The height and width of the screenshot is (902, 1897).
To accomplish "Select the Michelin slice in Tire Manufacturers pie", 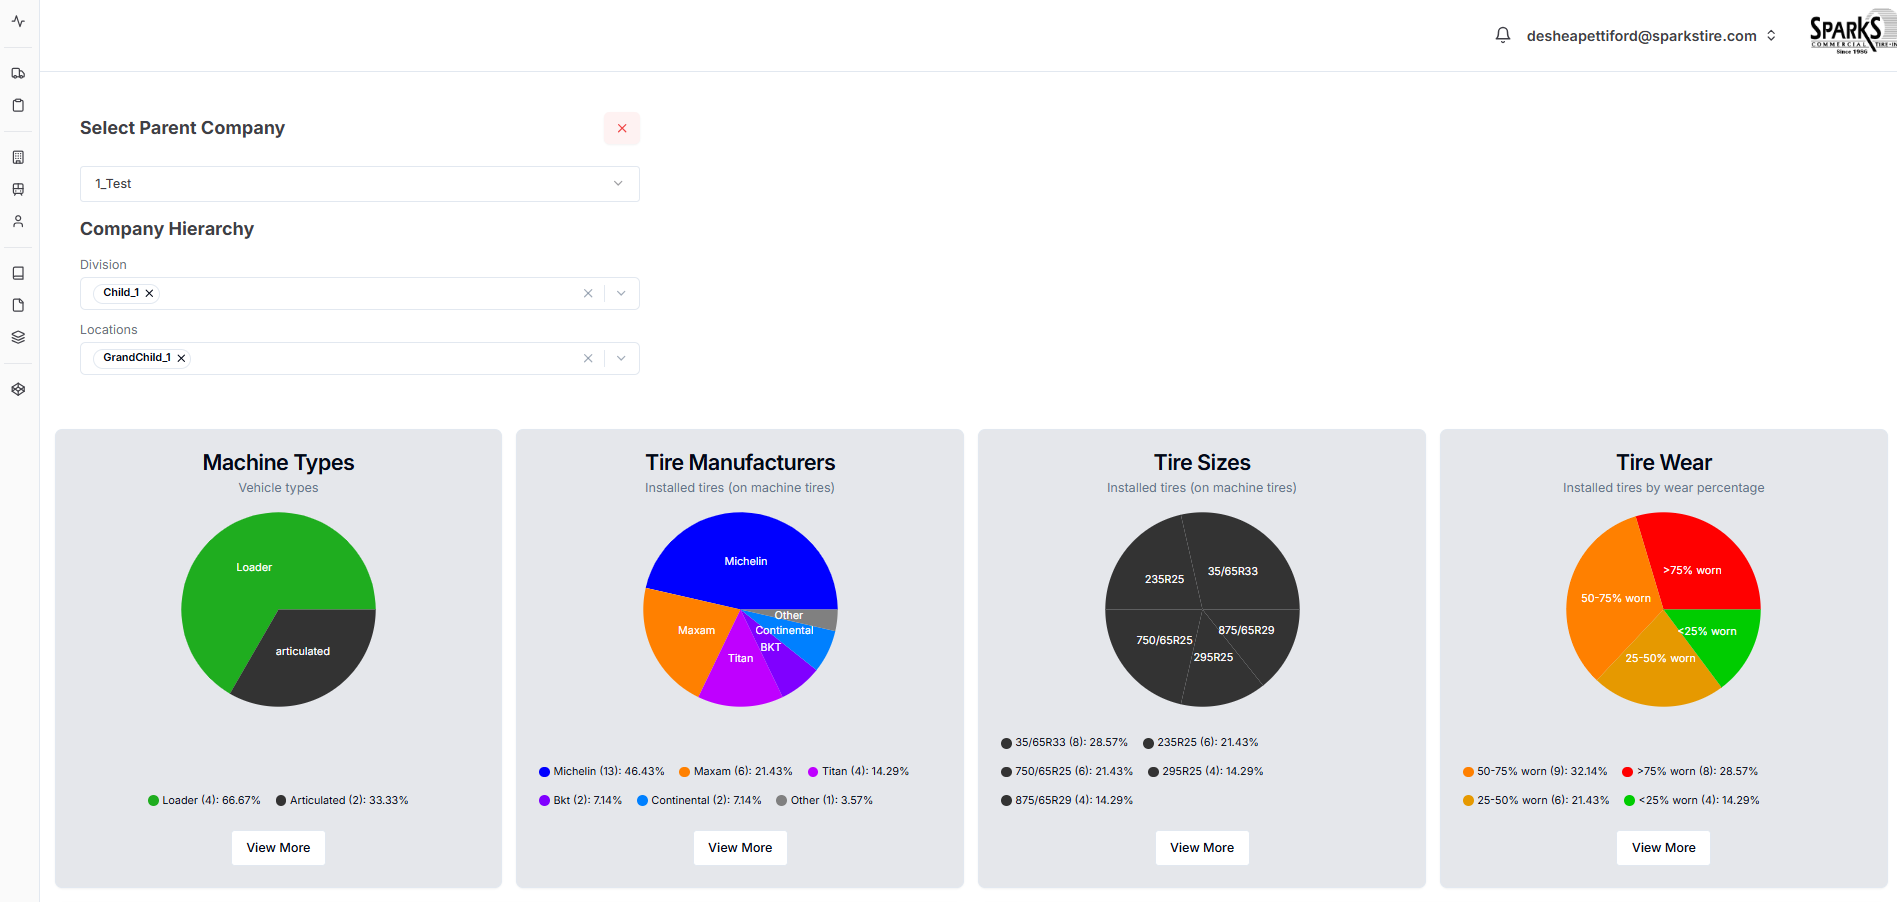I will pos(745,560).
